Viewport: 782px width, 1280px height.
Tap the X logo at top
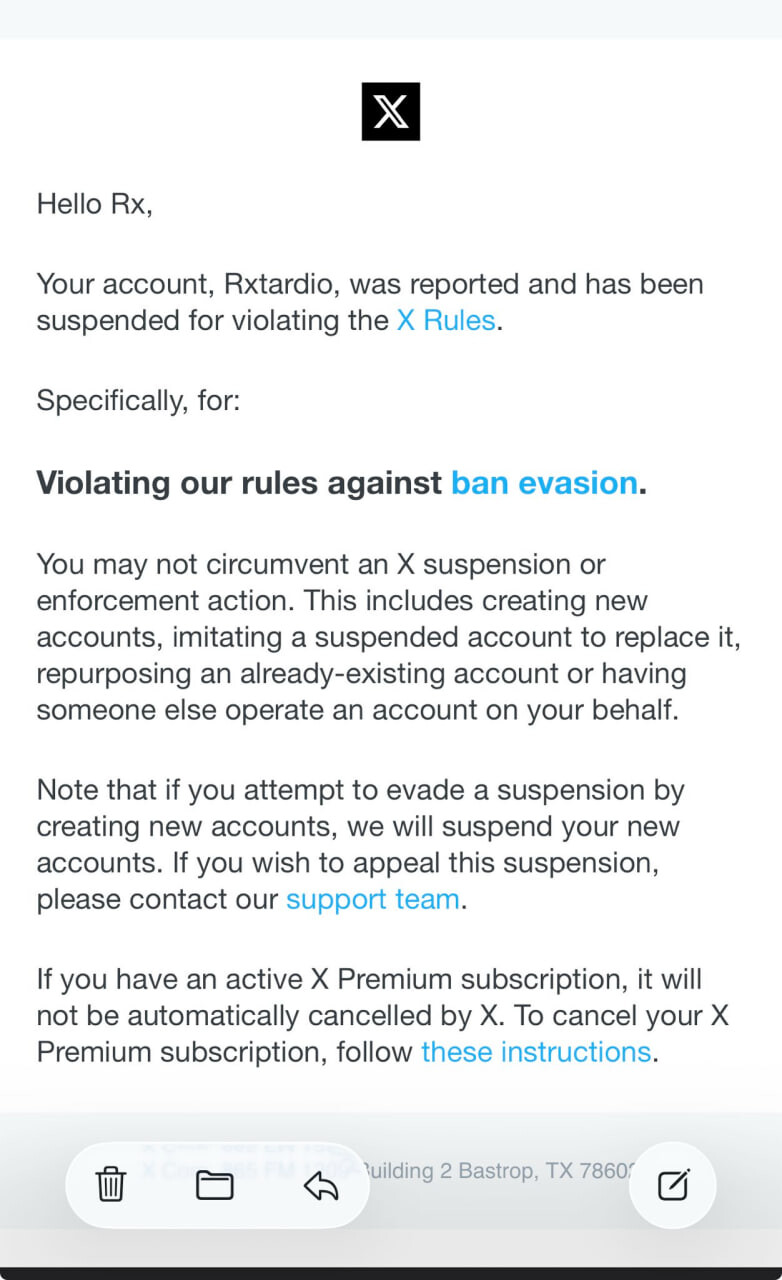coord(390,111)
